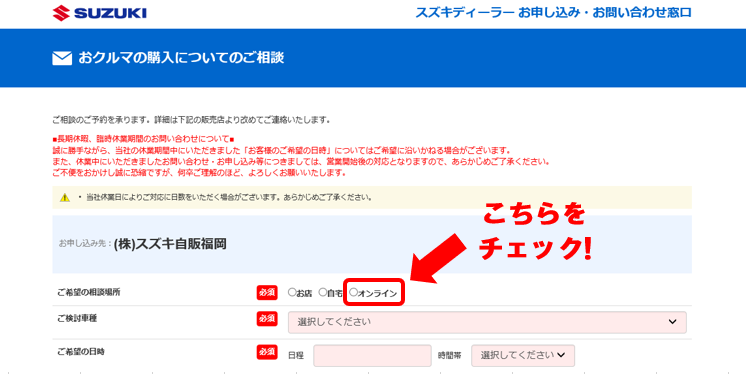The height and width of the screenshot is (374, 746).
Task: Click the 日程 date input field
Action: [x=372, y=355]
